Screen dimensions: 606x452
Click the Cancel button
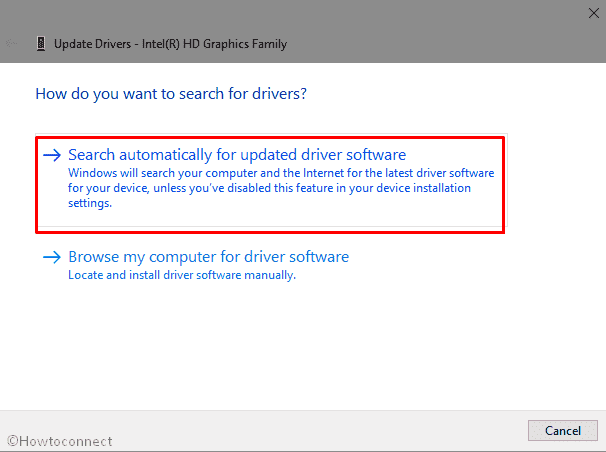coord(563,430)
